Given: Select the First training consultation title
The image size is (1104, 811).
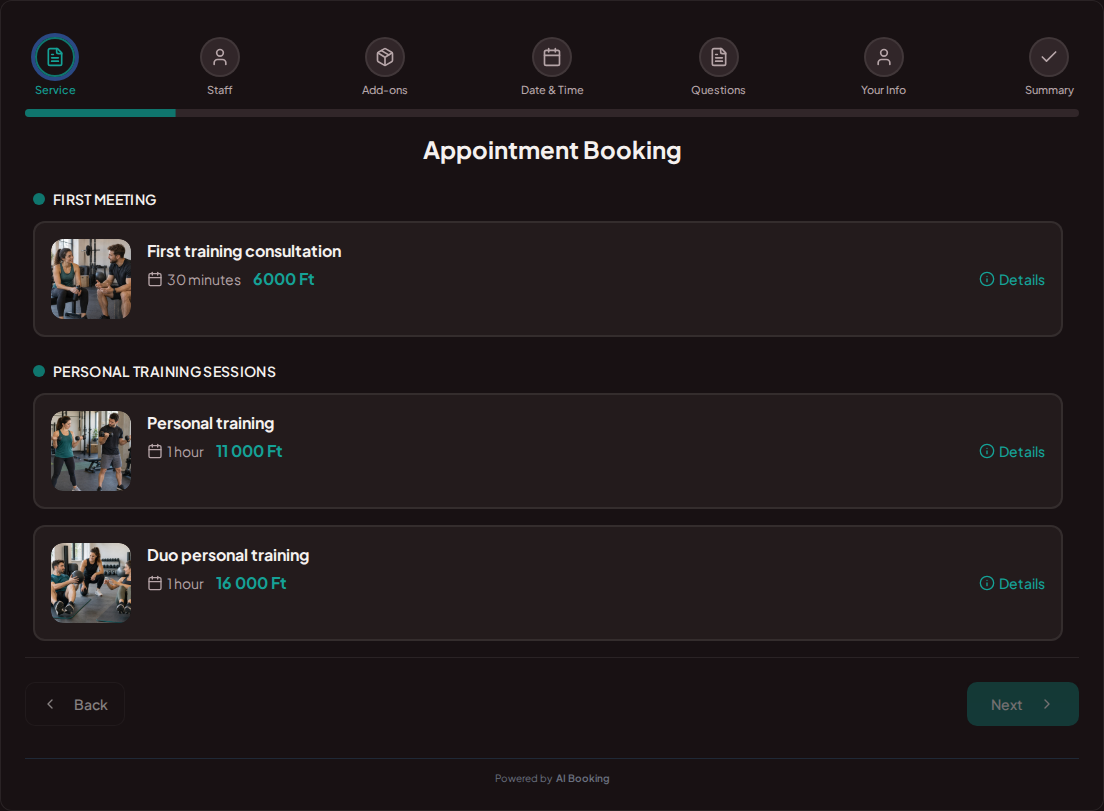Looking at the screenshot, I should pyautogui.click(x=244, y=251).
